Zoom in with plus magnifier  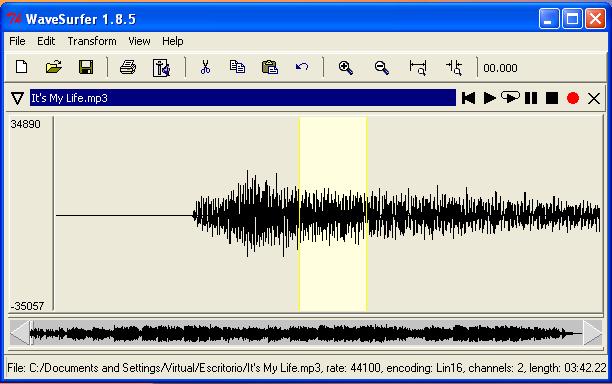[x=345, y=68]
